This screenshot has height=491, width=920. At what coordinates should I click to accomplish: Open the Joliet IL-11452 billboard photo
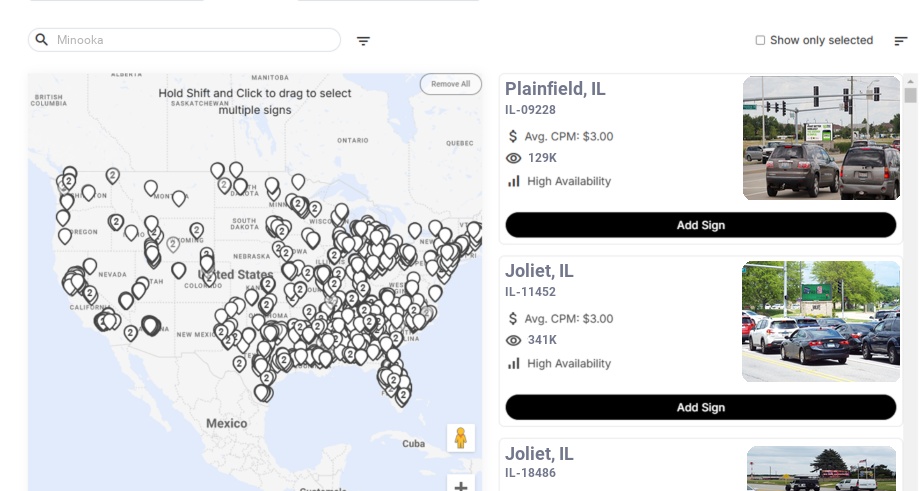click(x=821, y=321)
